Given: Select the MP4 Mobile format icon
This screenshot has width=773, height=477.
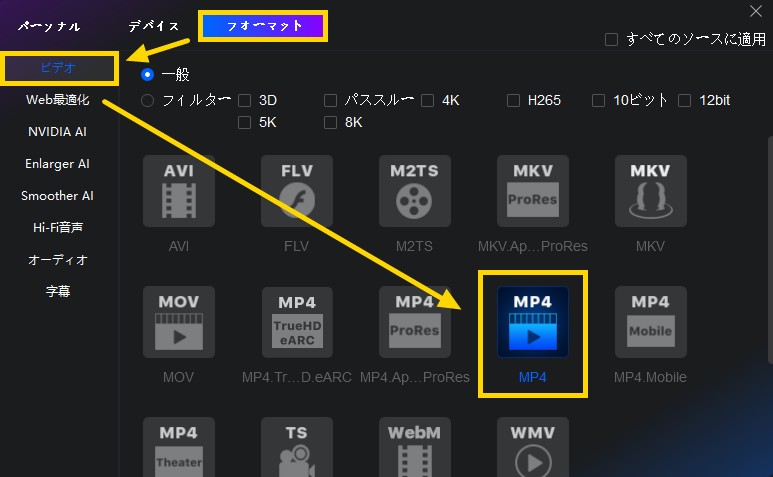Looking at the screenshot, I should 651,322.
